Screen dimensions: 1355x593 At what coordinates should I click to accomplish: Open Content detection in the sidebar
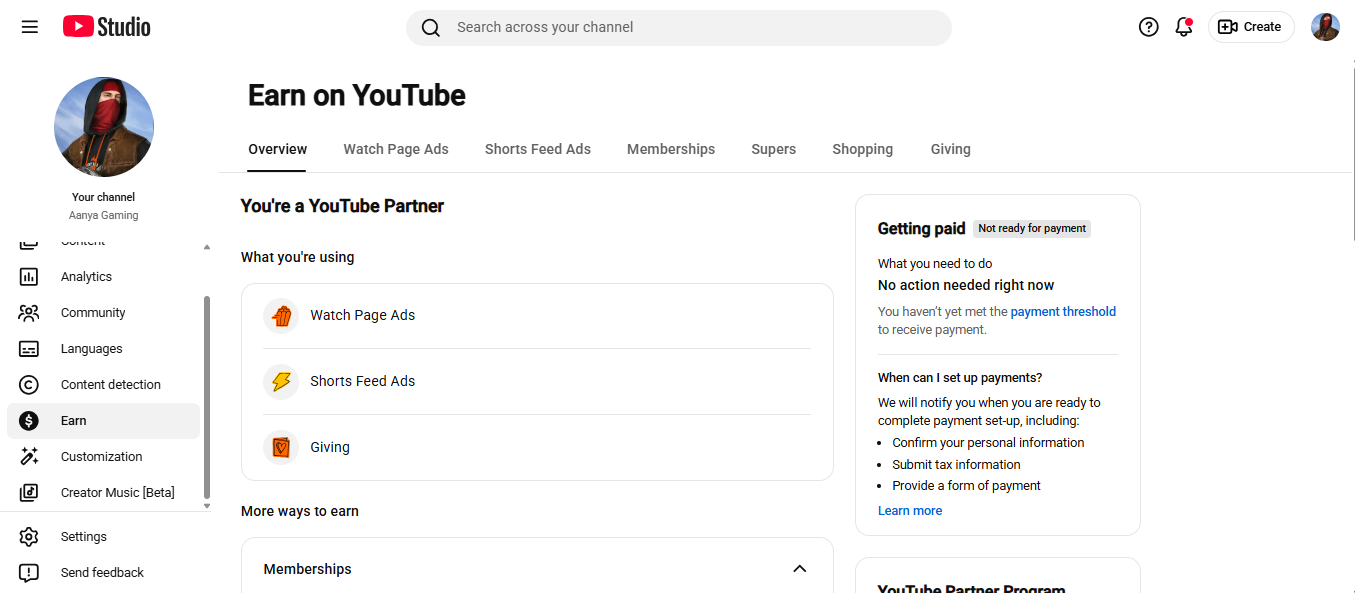[104, 385]
